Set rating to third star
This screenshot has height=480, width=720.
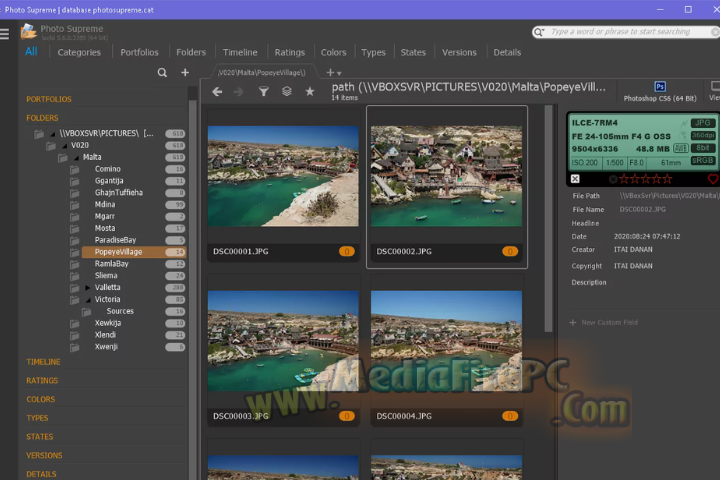click(x=646, y=179)
